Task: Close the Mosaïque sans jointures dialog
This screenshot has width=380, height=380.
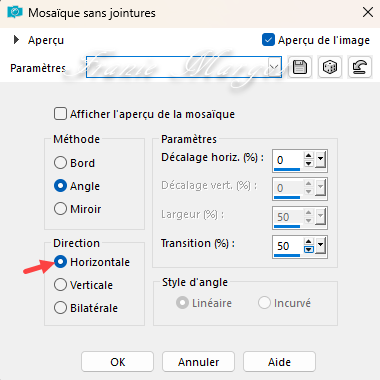Action: click(368, 12)
